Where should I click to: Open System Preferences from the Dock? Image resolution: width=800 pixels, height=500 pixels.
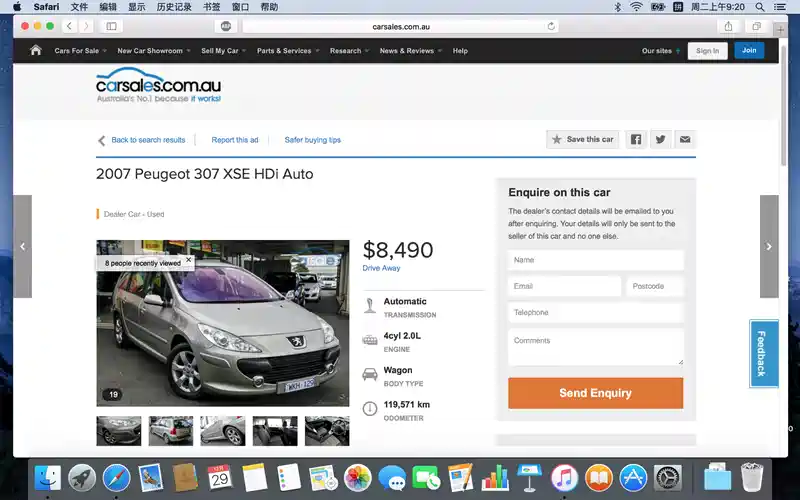point(667,478)
